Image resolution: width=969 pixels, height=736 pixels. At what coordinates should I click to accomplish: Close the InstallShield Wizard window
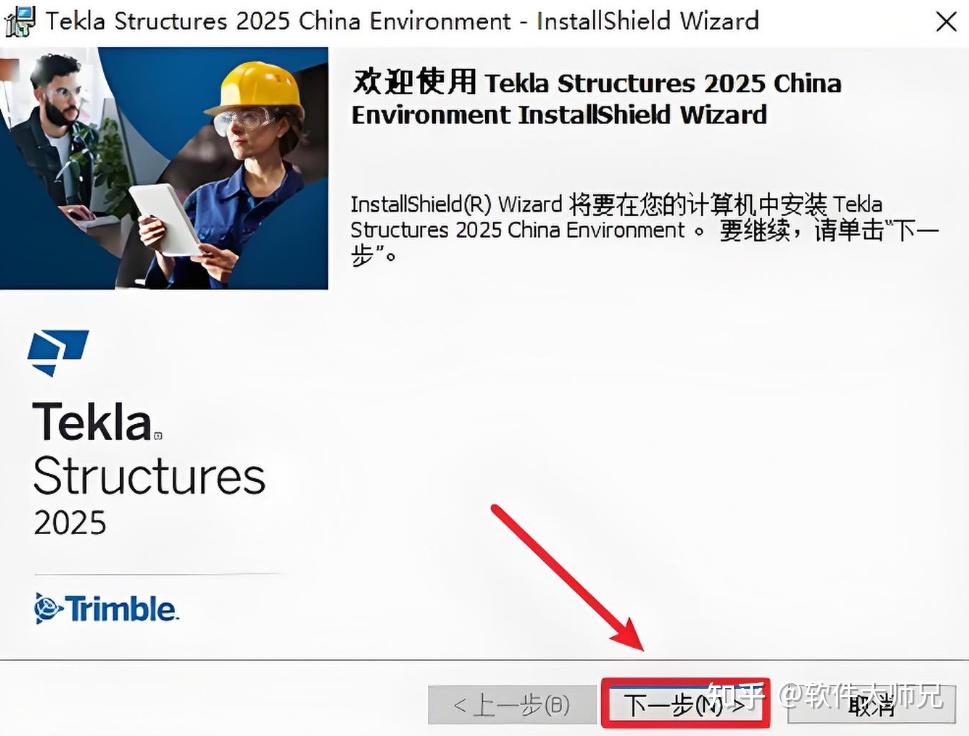pyautogui.click(x=946, y=22)
